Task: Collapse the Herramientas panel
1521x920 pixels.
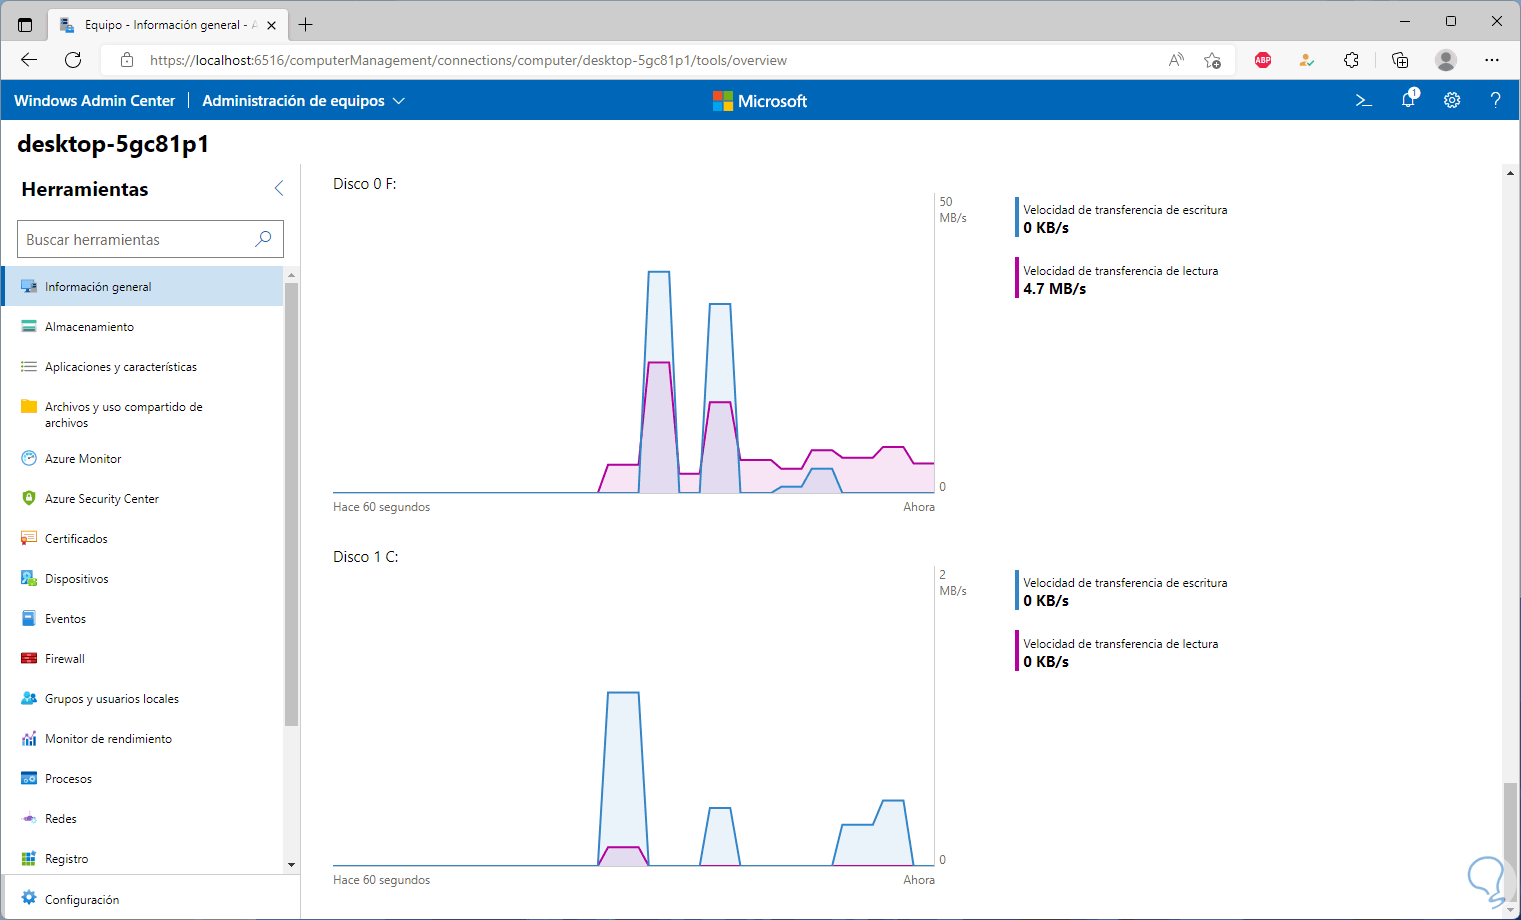Action: [279, 188]
